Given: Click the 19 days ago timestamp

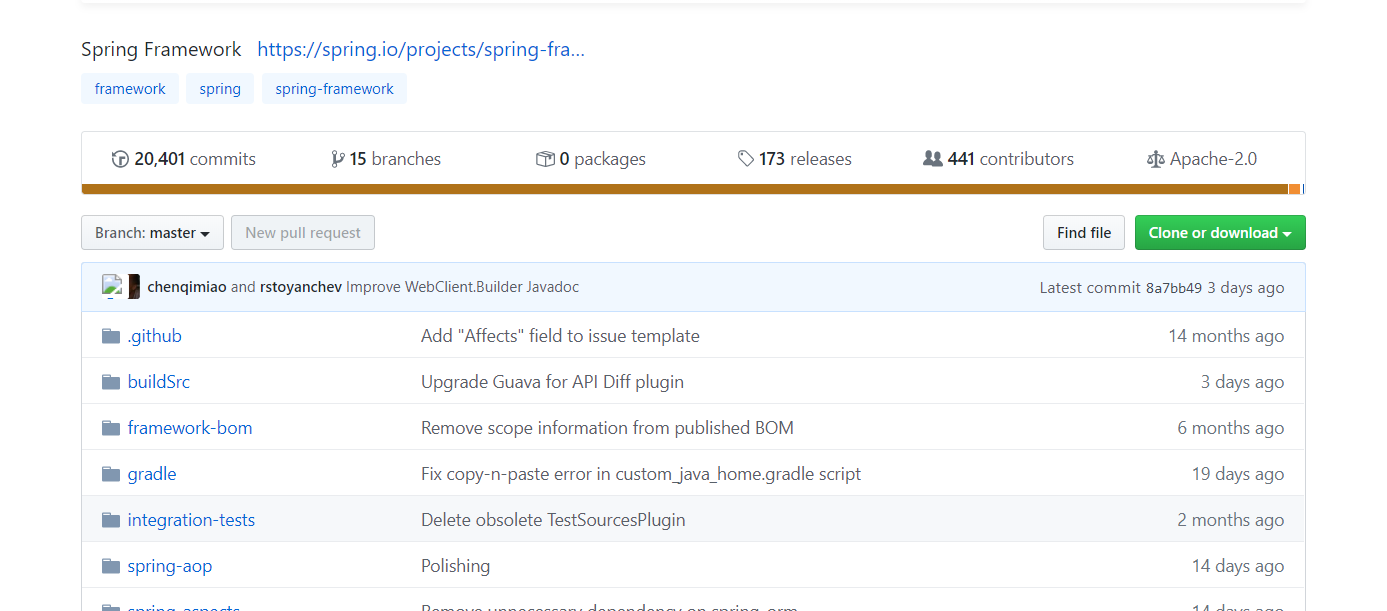Looking at the screenshot, I should click(1238, 474).
